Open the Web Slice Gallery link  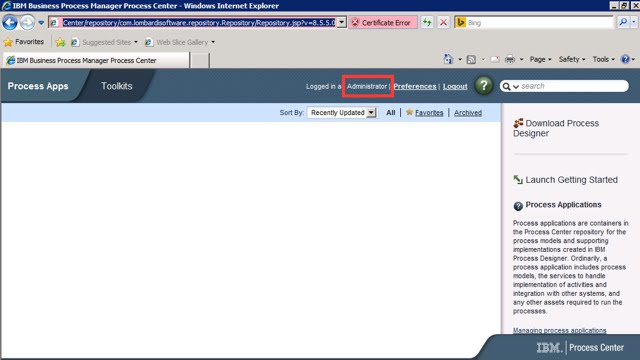[180, 42]
